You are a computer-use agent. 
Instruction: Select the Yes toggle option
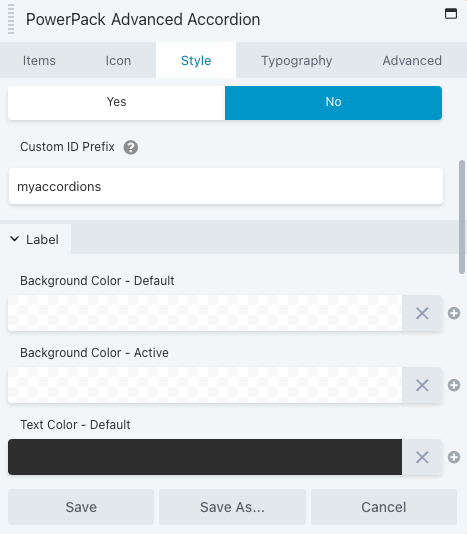point(116,103)
